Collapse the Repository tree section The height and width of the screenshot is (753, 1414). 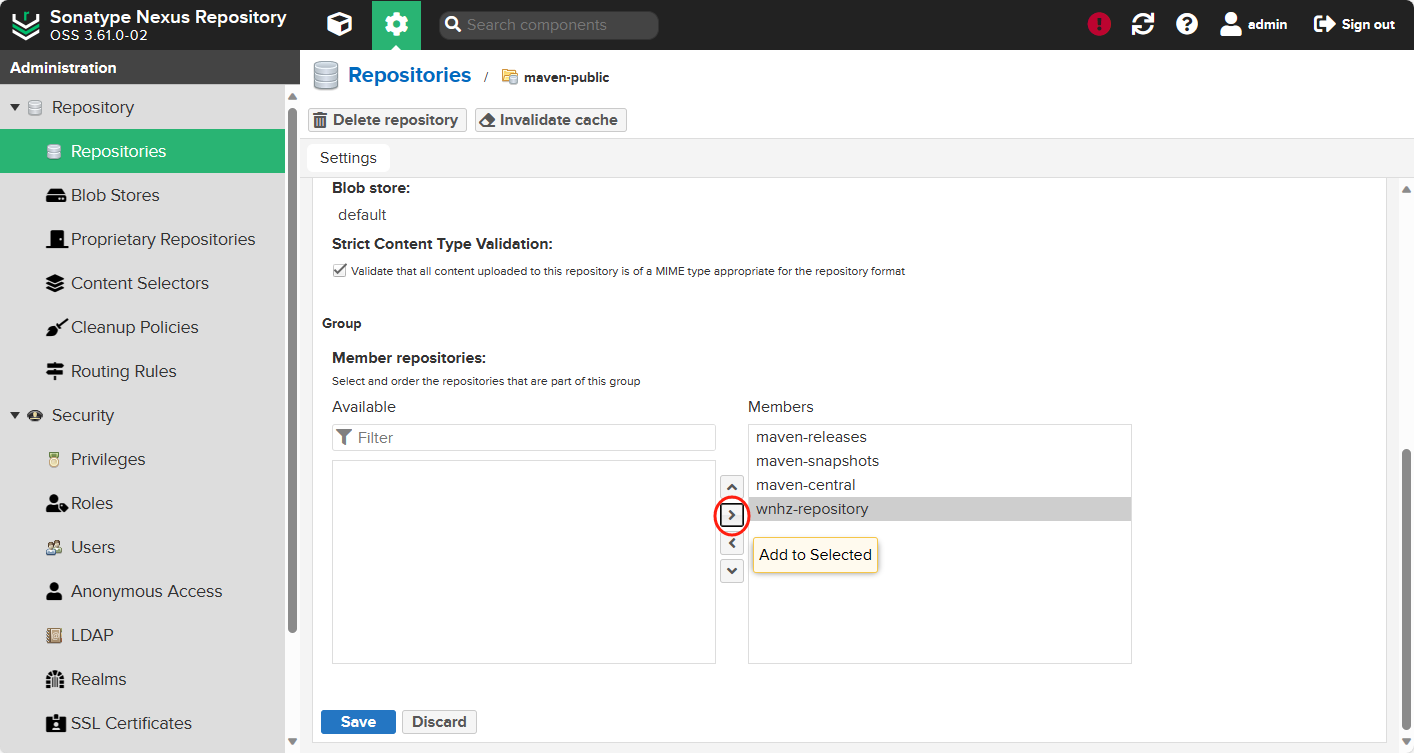coord(15,107)
